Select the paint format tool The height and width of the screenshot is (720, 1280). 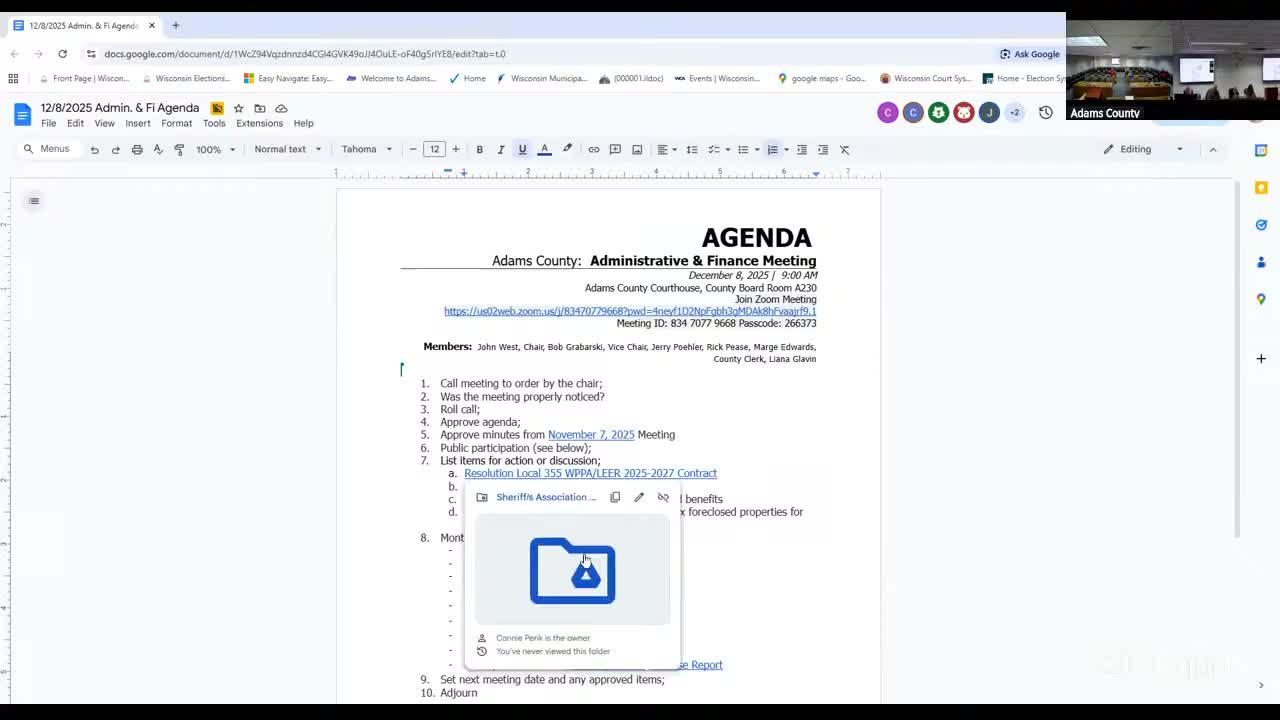(179, 150)
